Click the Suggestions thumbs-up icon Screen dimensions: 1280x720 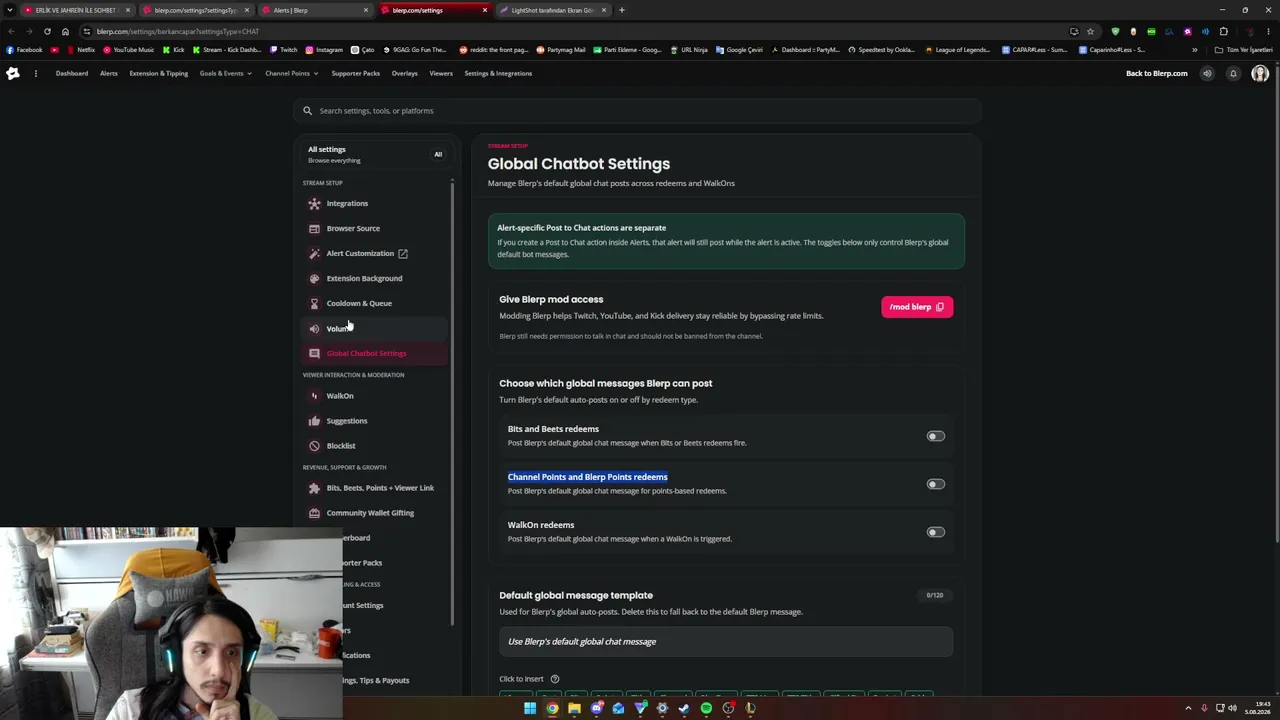314,421
